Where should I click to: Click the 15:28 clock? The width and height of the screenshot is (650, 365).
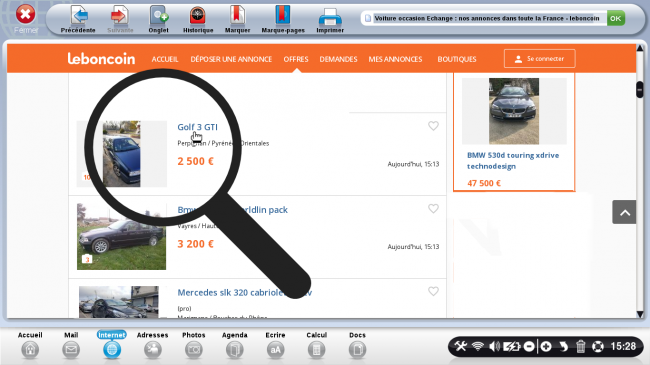tap(623, 346)
